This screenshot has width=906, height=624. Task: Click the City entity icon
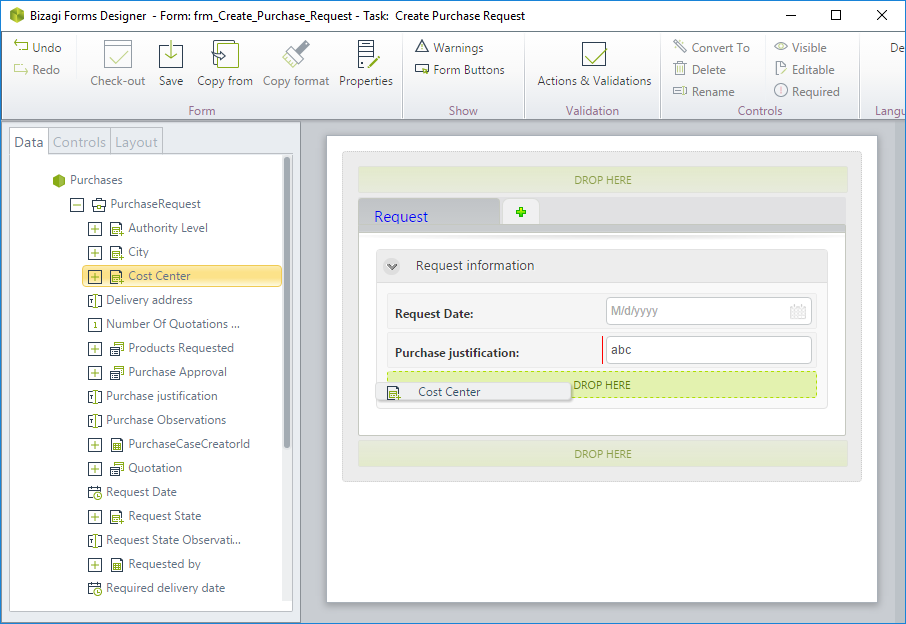point(117,252)
